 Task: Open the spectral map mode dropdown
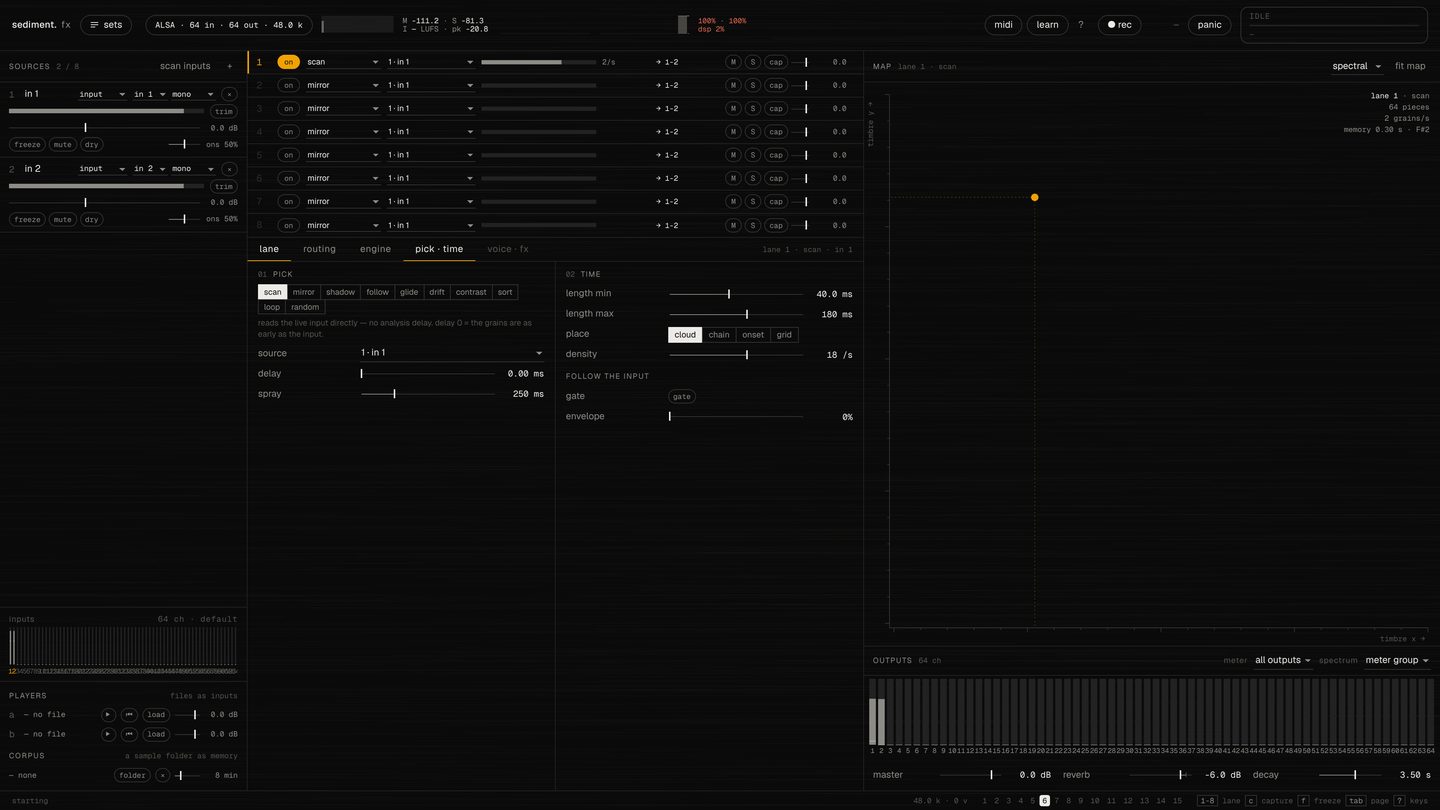[x=1357, y=66]
